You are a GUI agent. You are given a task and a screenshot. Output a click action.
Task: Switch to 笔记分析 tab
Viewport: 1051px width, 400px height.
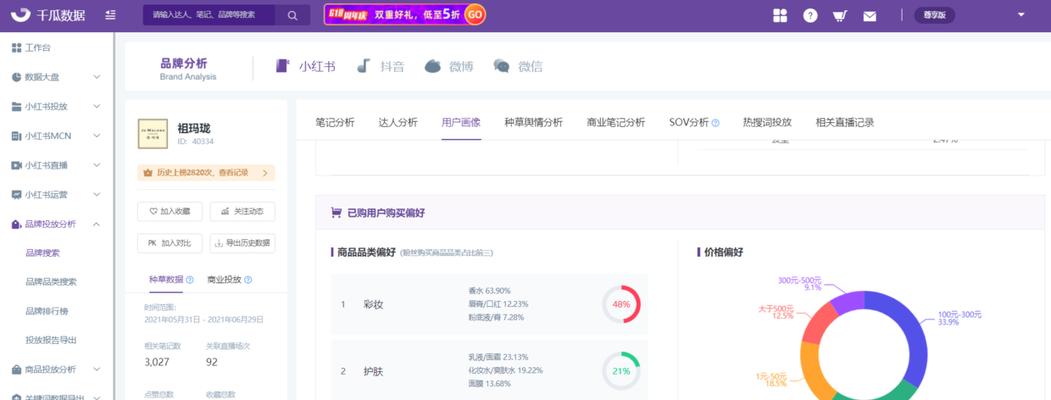click(x=335, y=123)
